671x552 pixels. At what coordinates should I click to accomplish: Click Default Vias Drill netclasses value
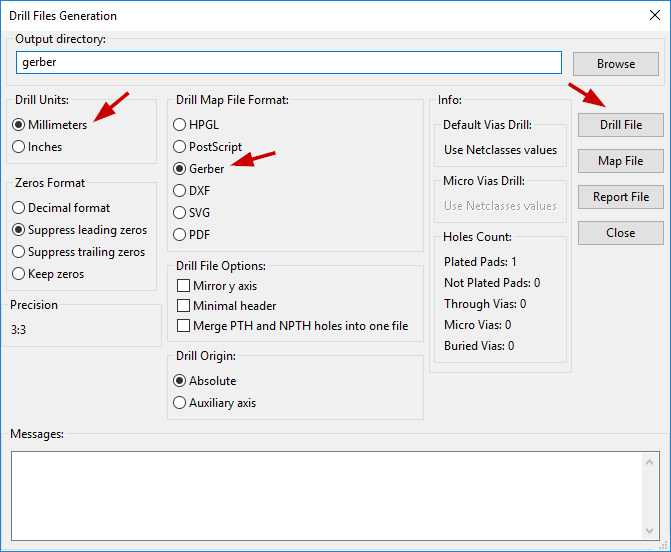click(500, 150)
